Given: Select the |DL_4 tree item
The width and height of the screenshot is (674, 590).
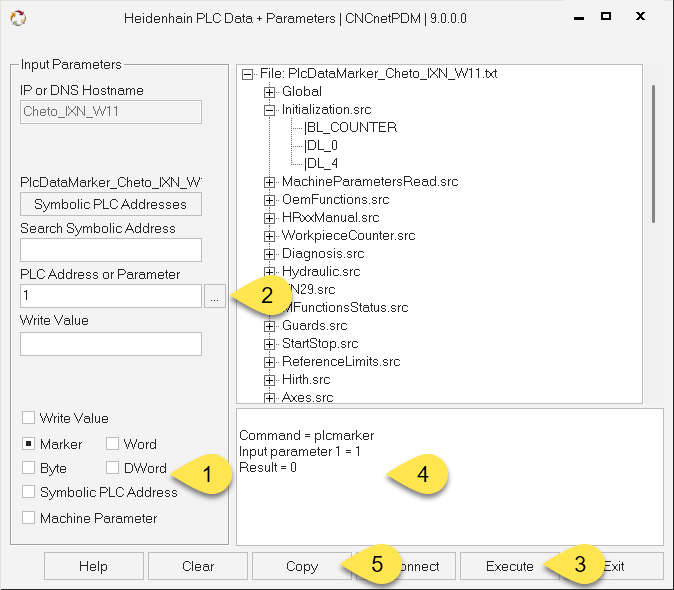Looking at the screenshot, I should click(321, 164).
